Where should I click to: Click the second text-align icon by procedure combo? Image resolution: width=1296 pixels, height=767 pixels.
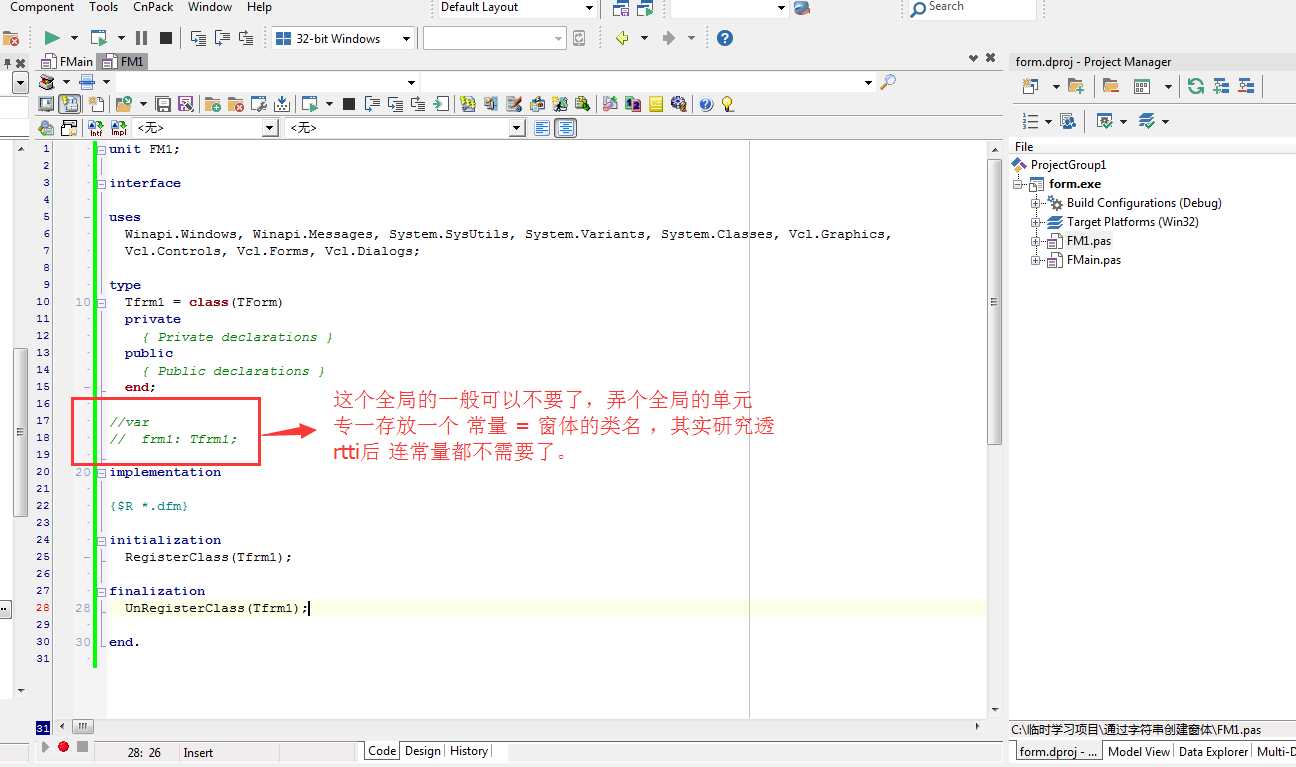pyautogui.click(x=566, y=128)
